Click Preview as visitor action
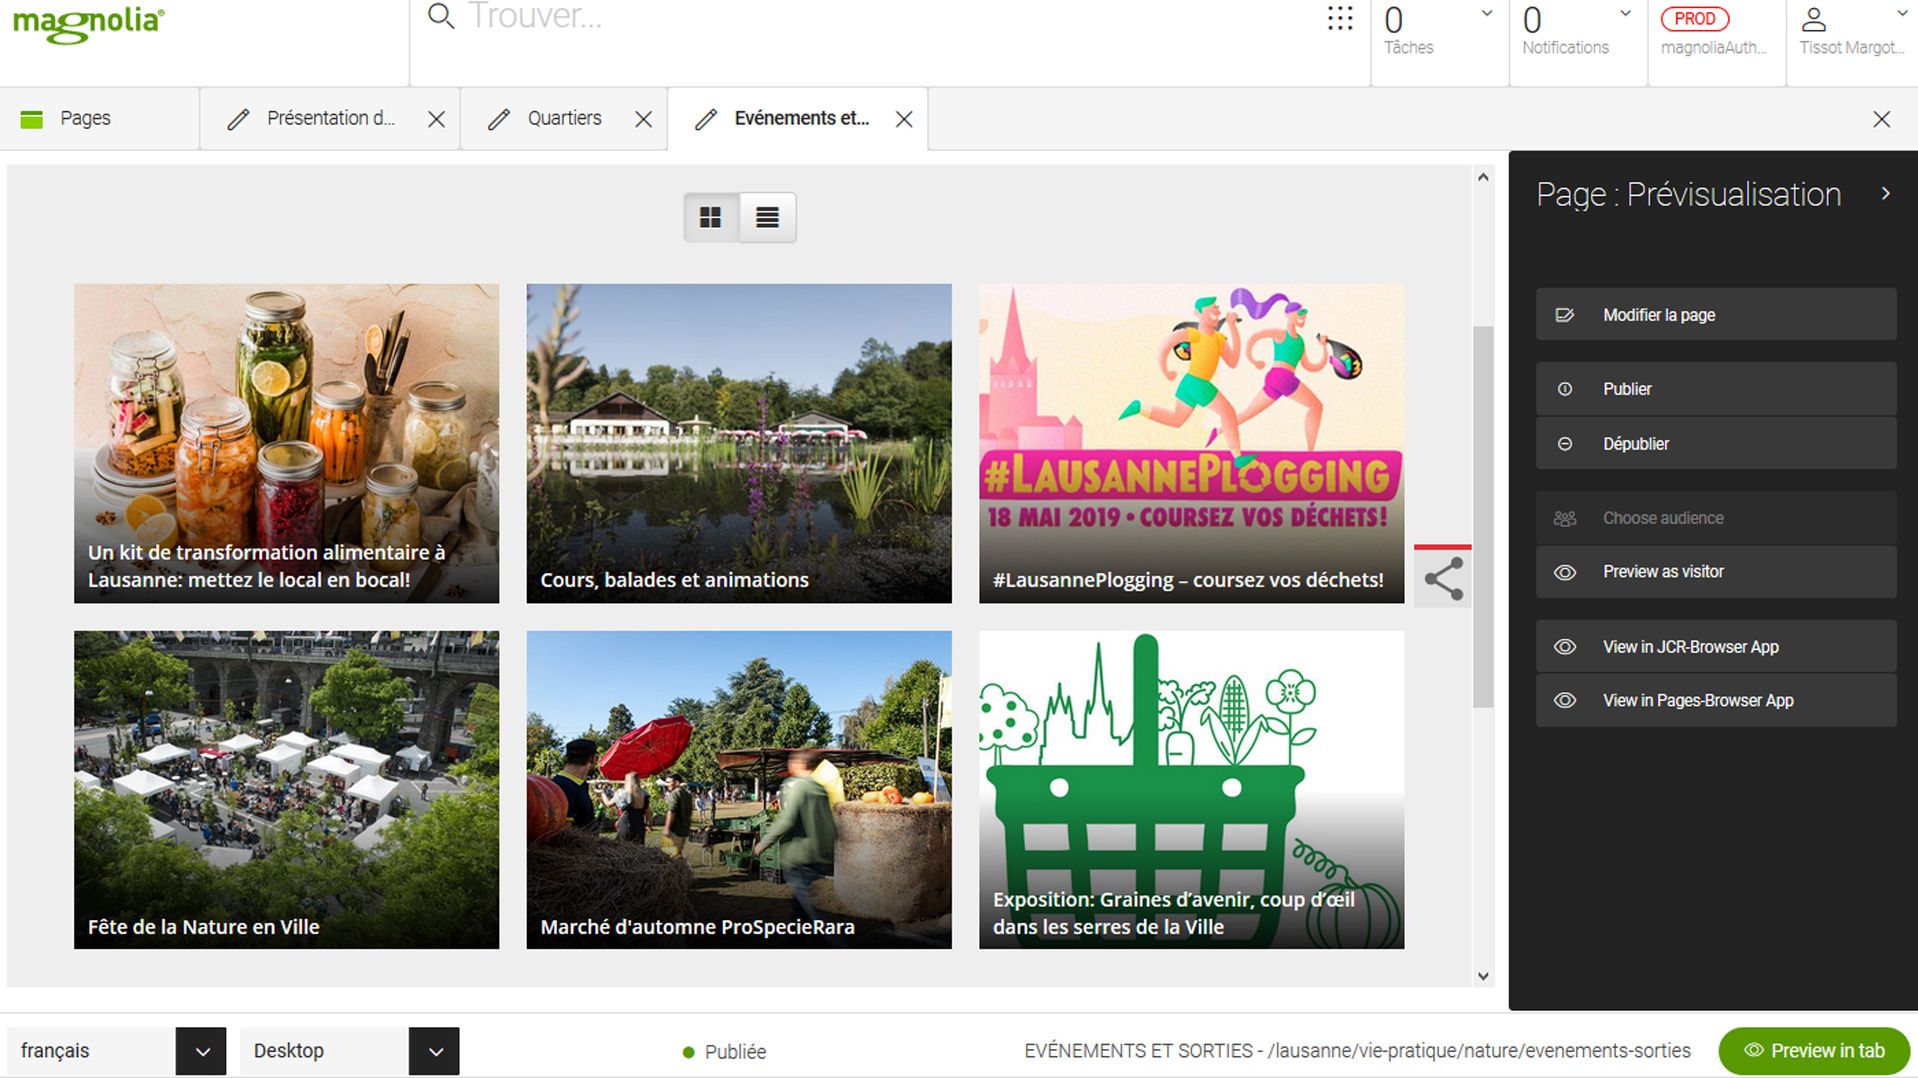The image size is (1918, 1078). [x=1716, y=572]
